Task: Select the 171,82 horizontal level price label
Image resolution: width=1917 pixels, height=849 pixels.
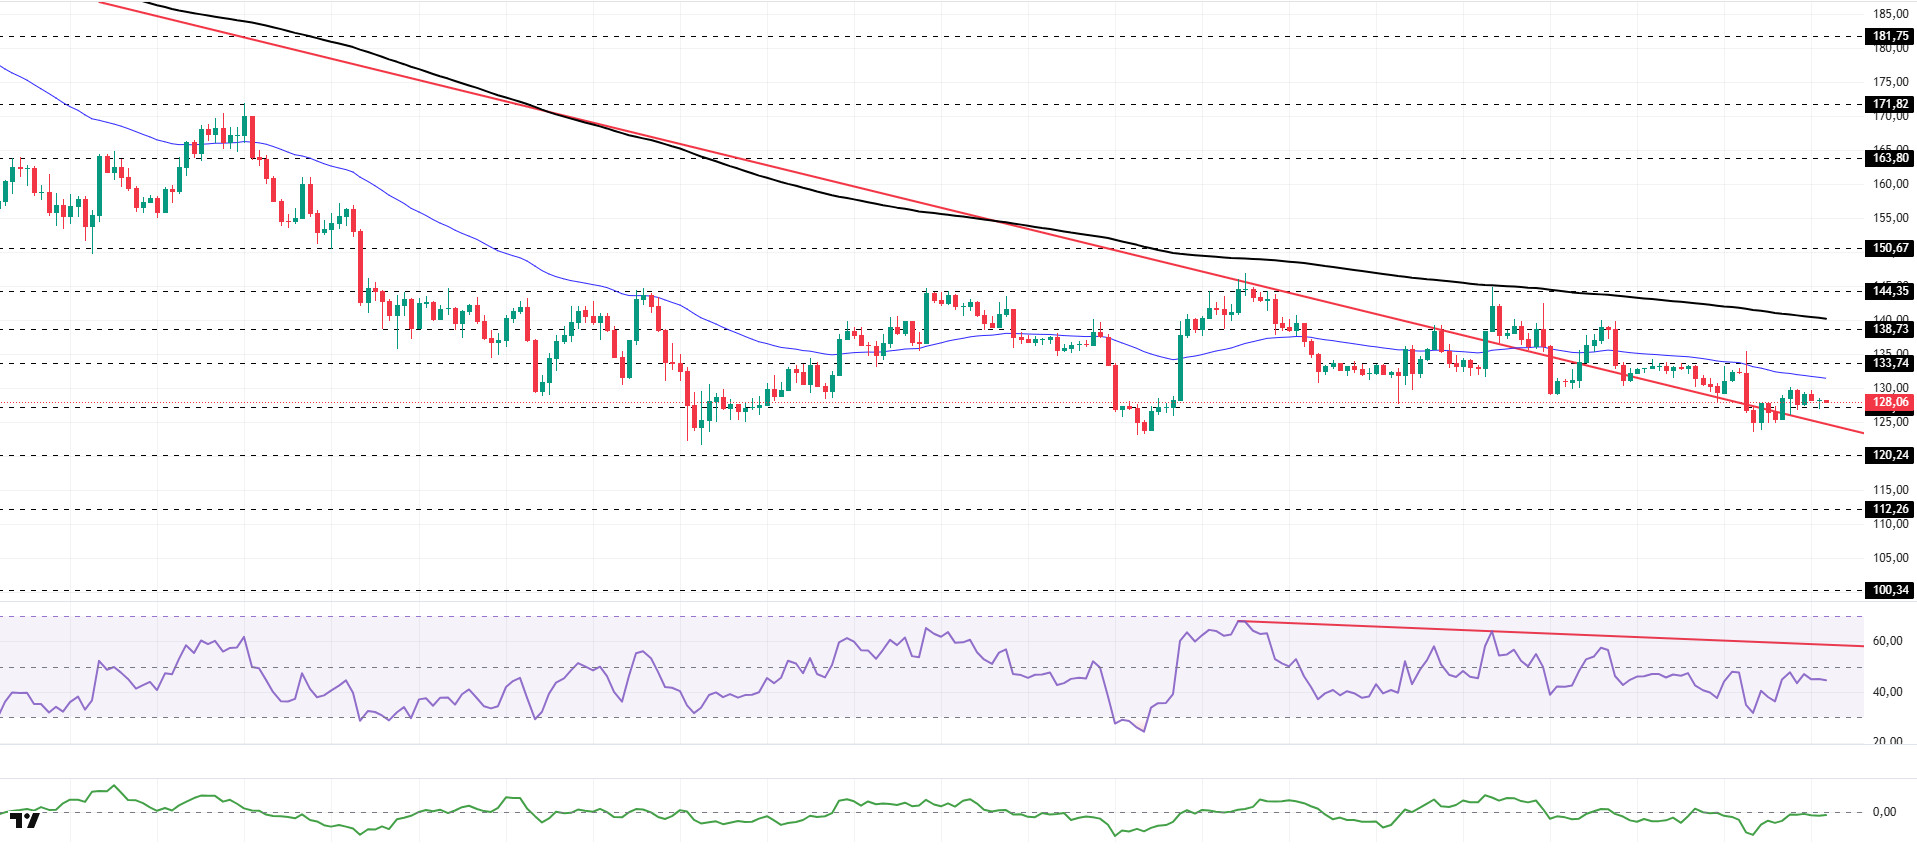Action: click(x=1889, y=104)
